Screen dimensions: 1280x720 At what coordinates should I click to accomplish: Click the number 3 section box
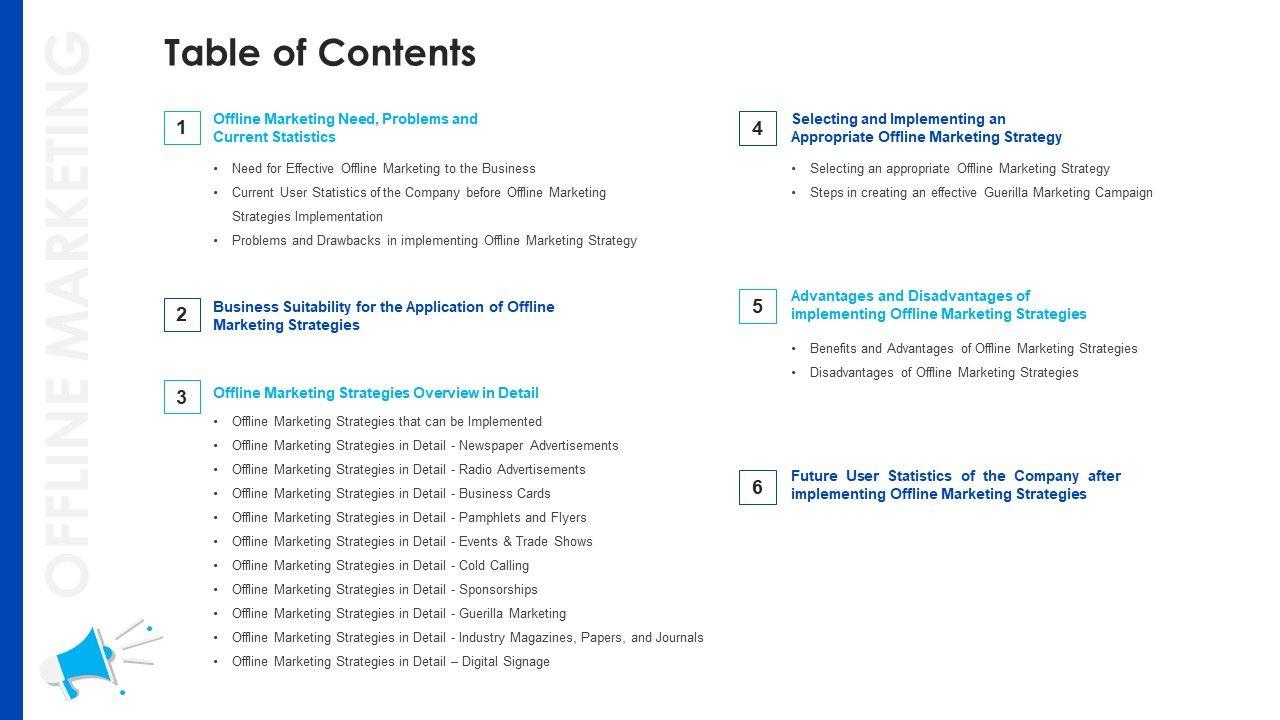click(x=182, y=397)
